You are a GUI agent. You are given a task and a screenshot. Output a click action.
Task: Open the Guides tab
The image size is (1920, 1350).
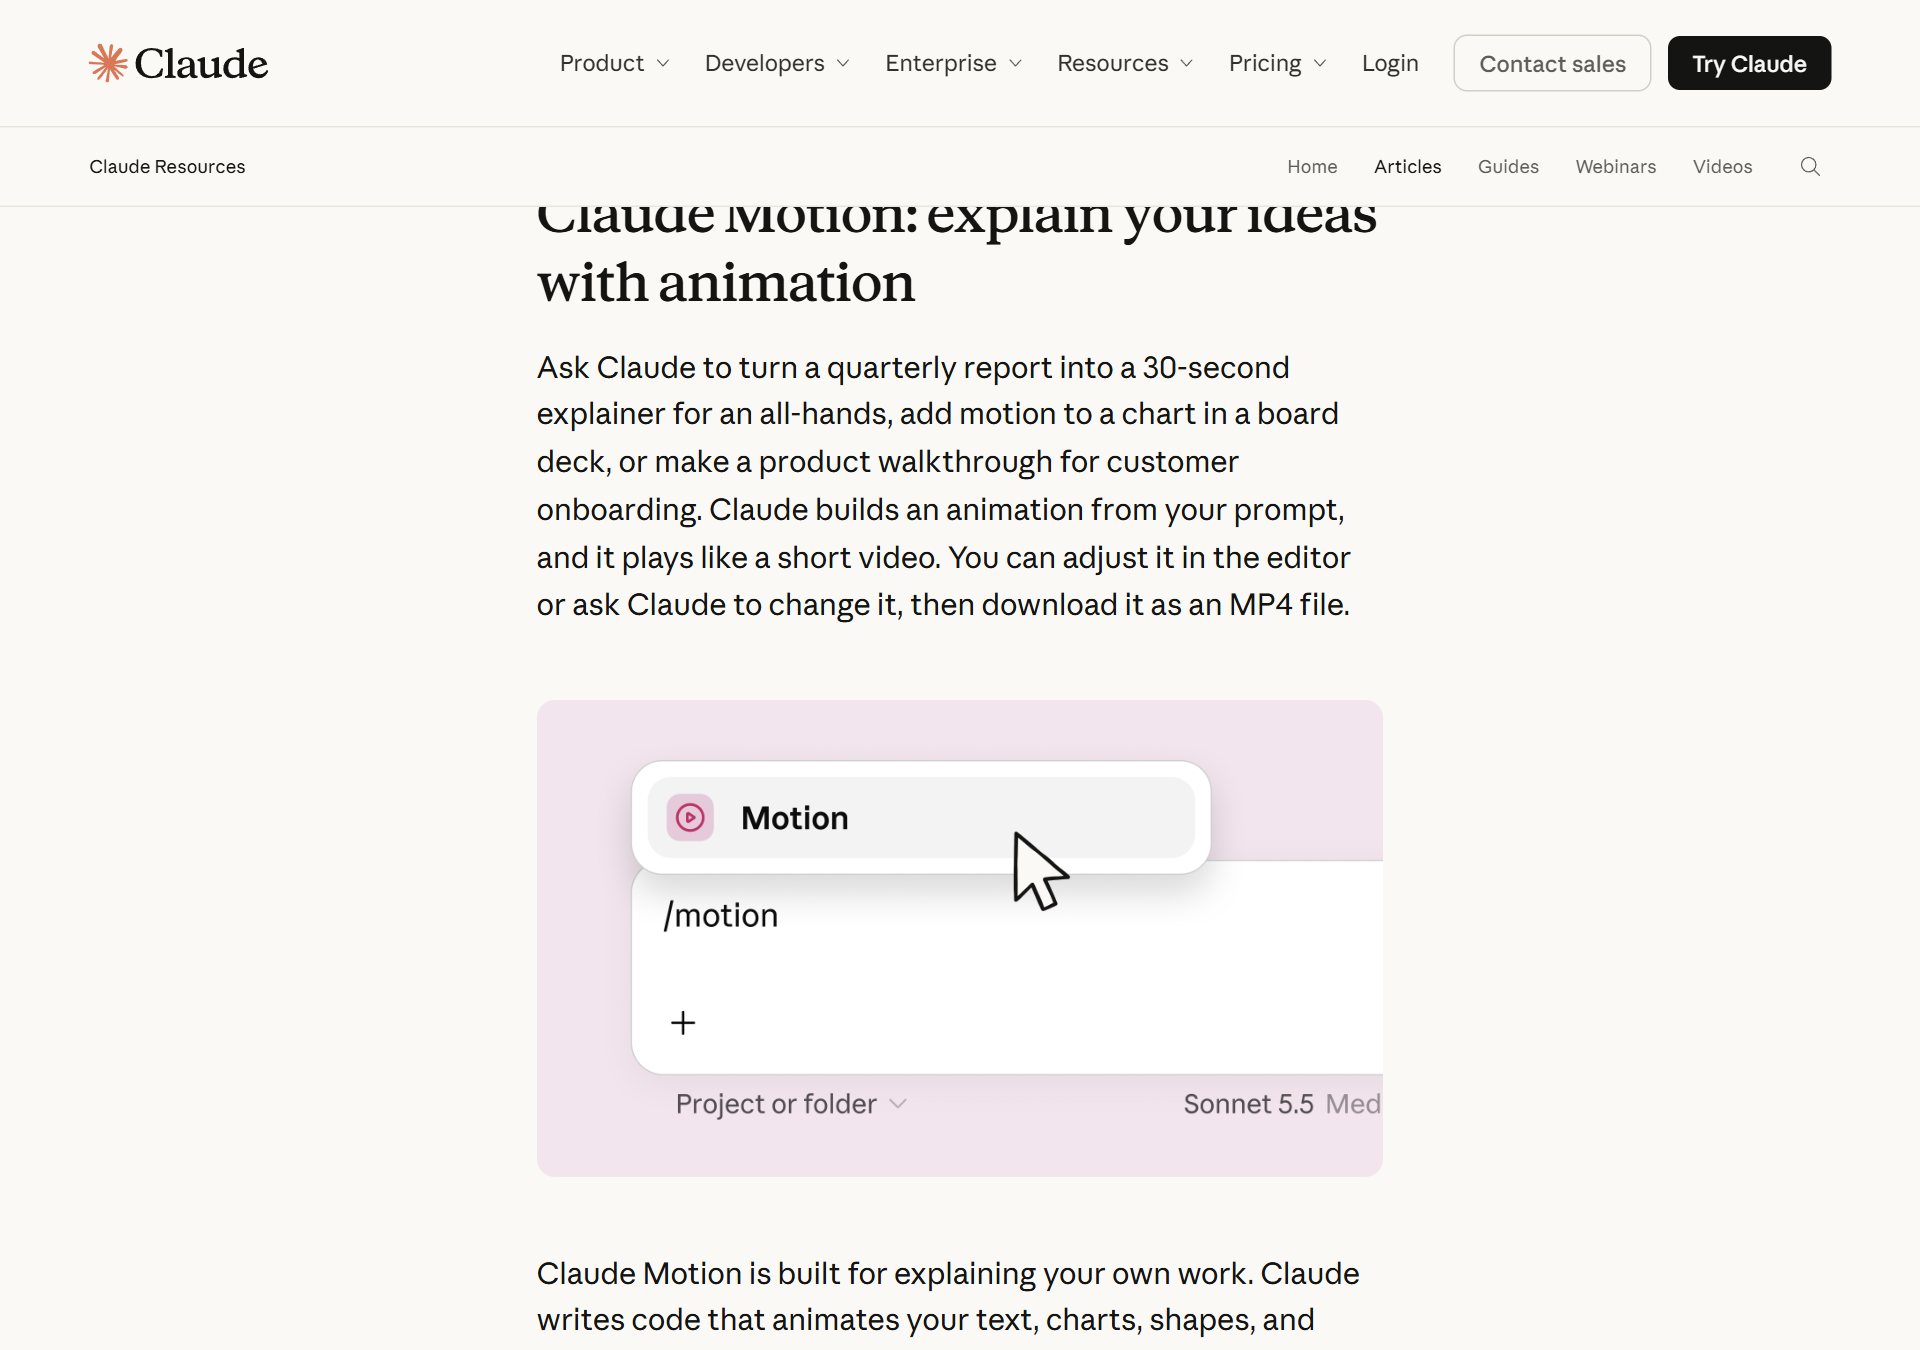coord(1508,167)
